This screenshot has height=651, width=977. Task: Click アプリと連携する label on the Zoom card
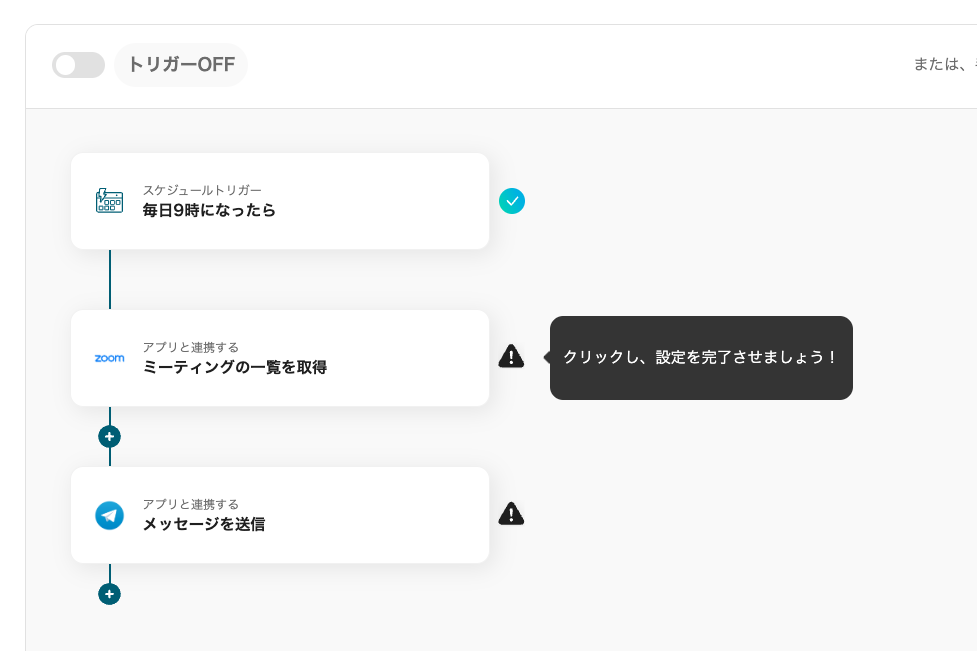tap(190, 347)
